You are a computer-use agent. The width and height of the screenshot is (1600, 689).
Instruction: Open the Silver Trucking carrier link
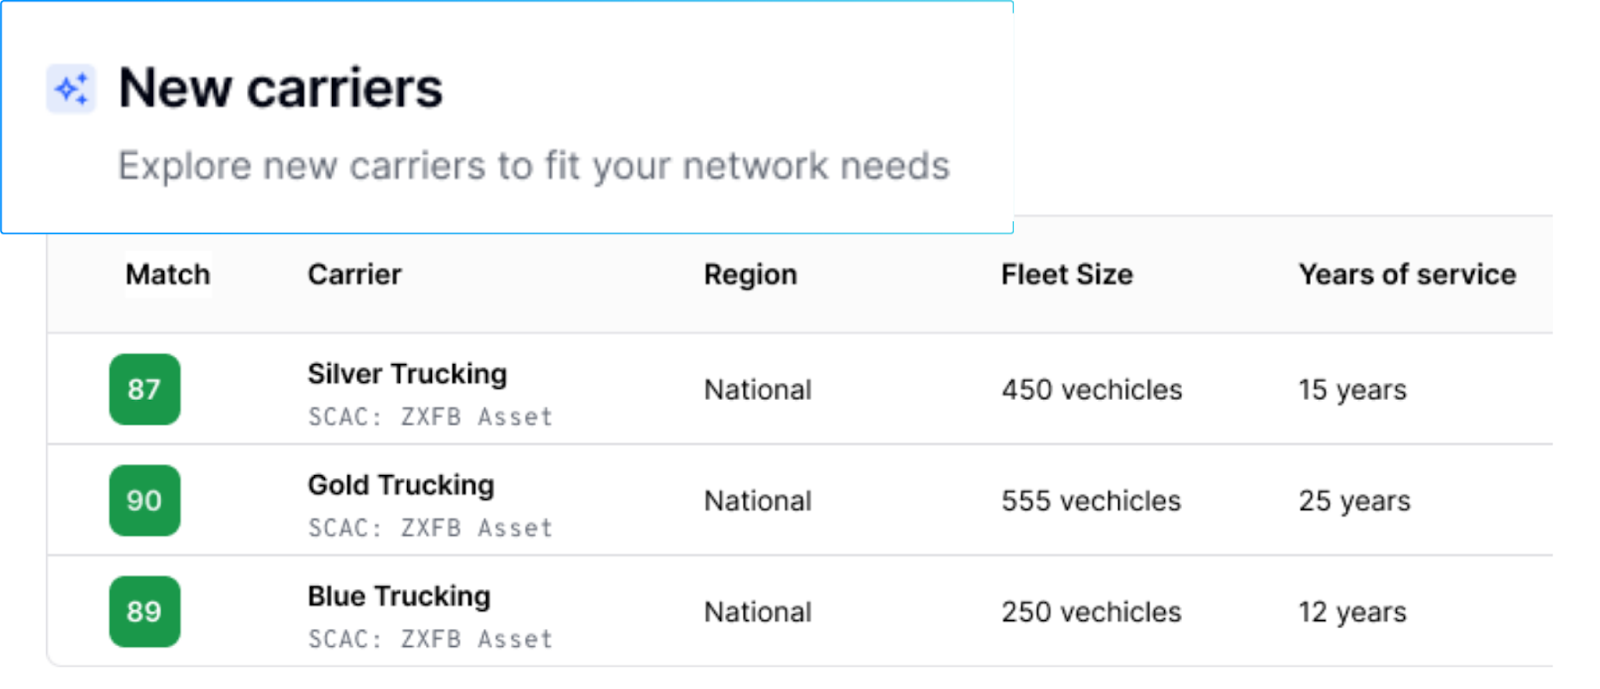[x=407, y=374]
